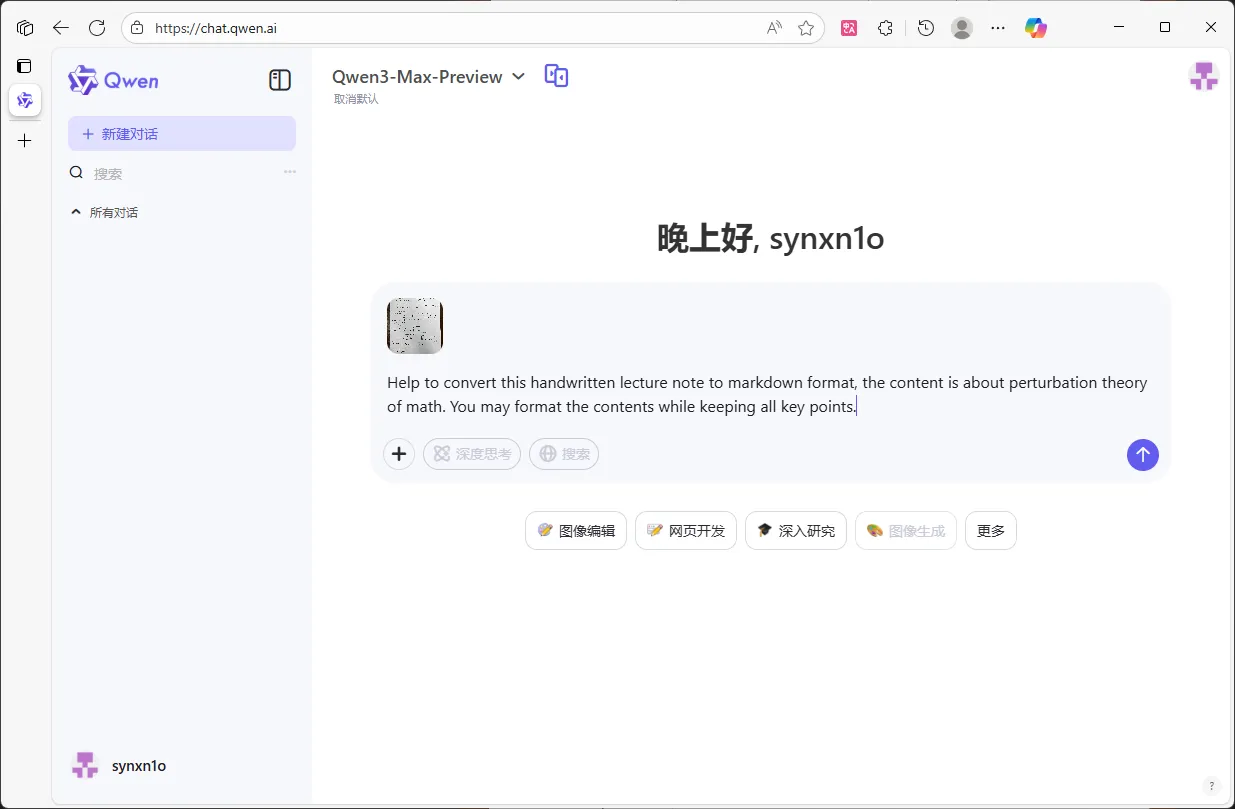The image size is (1235, 809).
Task: Collapse the 所有对话 section
Action: tap(104, 212)
